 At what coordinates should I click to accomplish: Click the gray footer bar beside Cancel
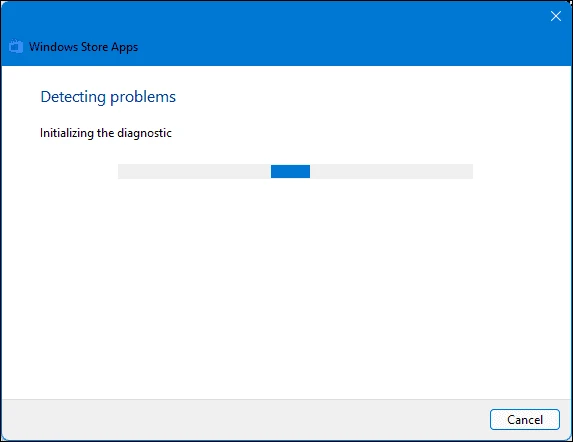[245, 419]
